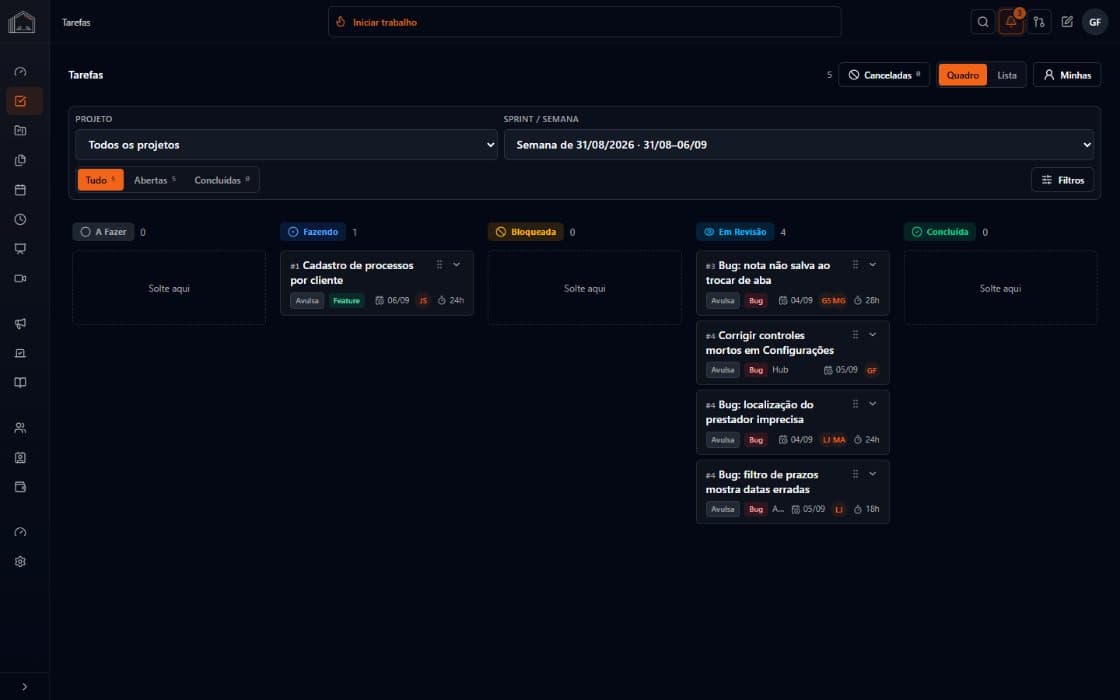Select the Abertas tab
The image size is (1120, 700).
coord(154,180)
